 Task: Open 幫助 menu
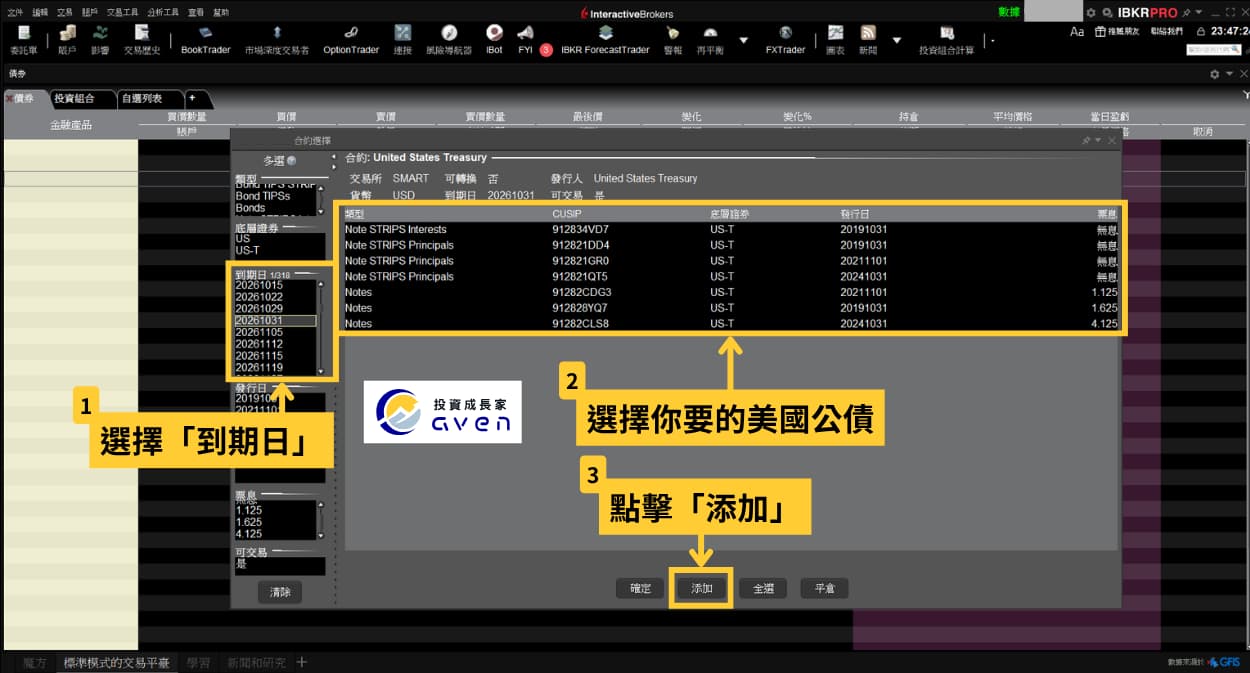coord(221,12)
